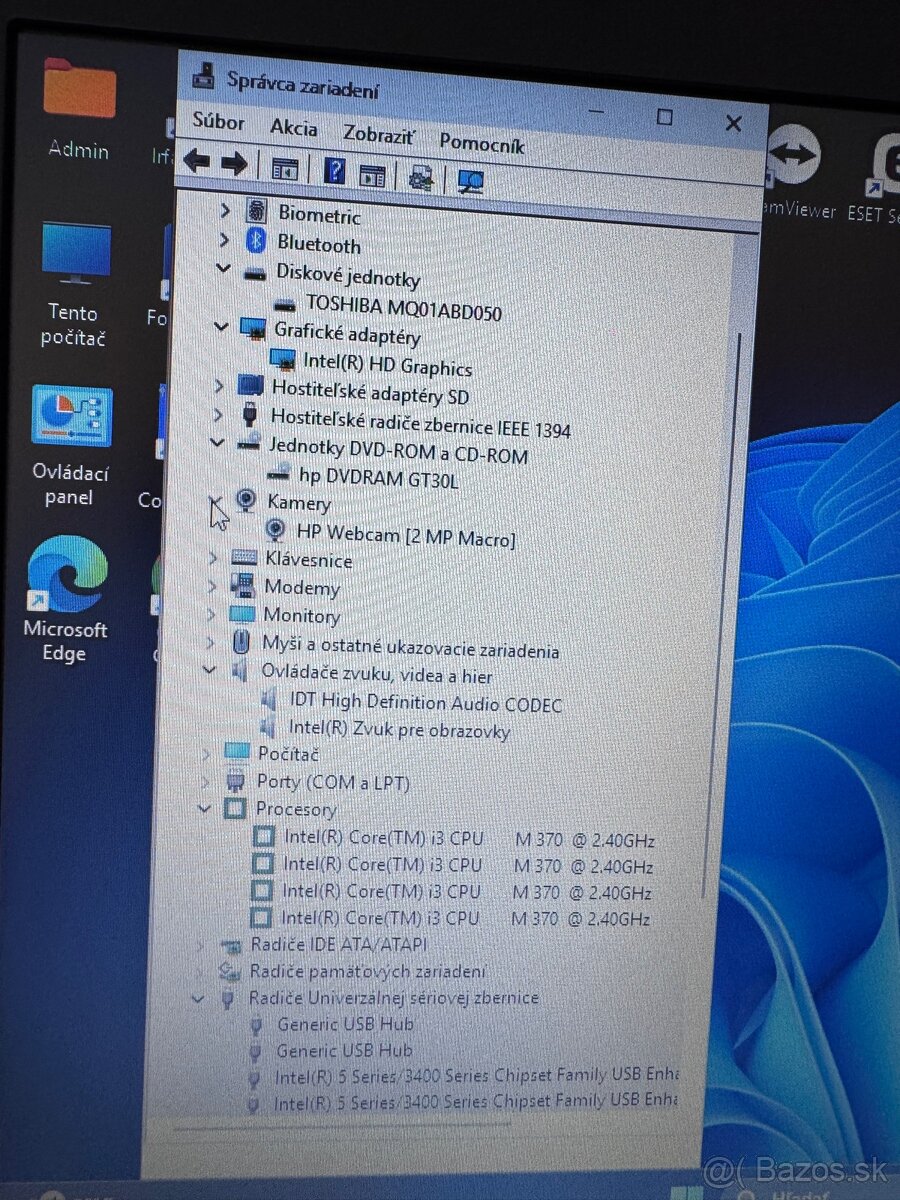Expand the Biometric node

(x=224, y=209)
